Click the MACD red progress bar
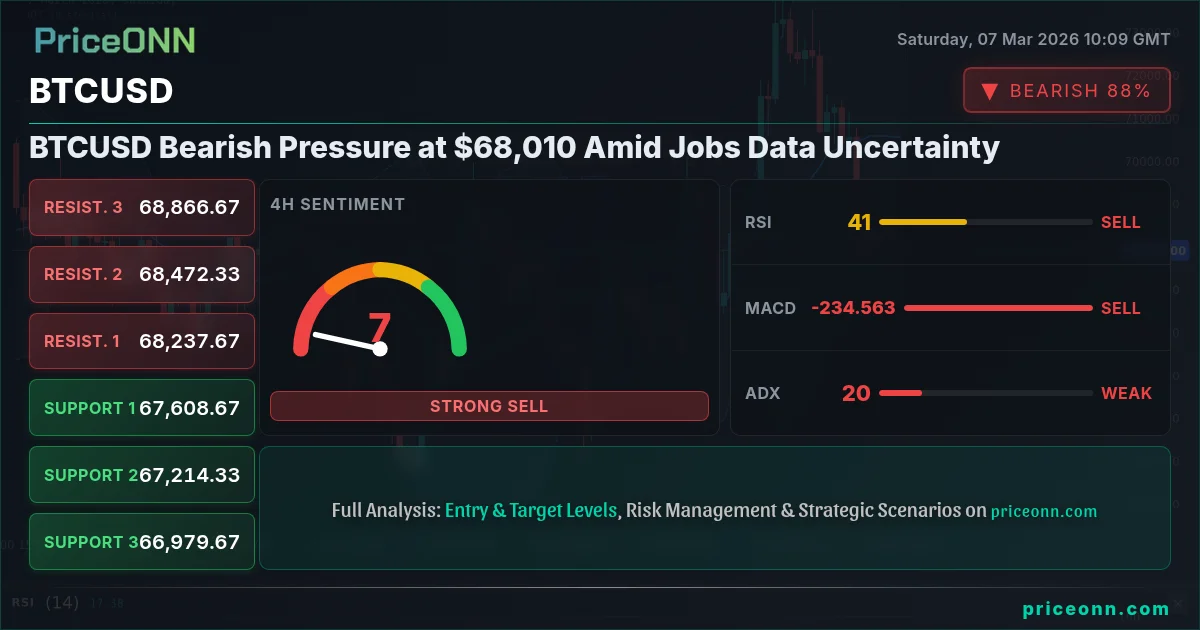Screen dimensions: 1200x630 pos(998,308)
